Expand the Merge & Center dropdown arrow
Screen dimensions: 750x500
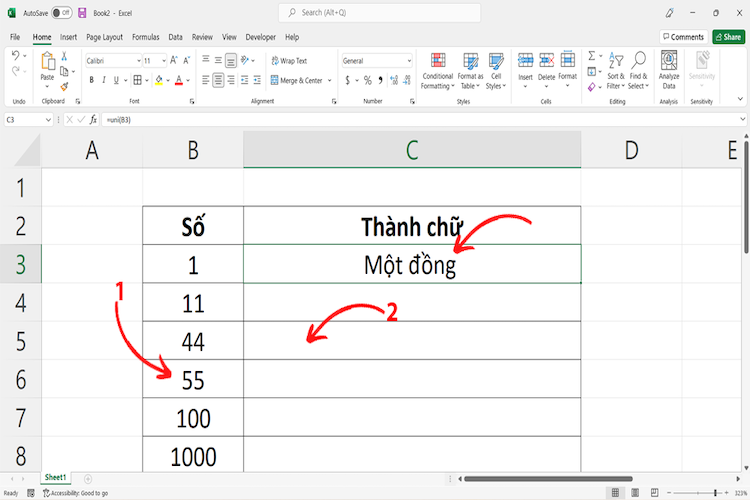[330, 80]
